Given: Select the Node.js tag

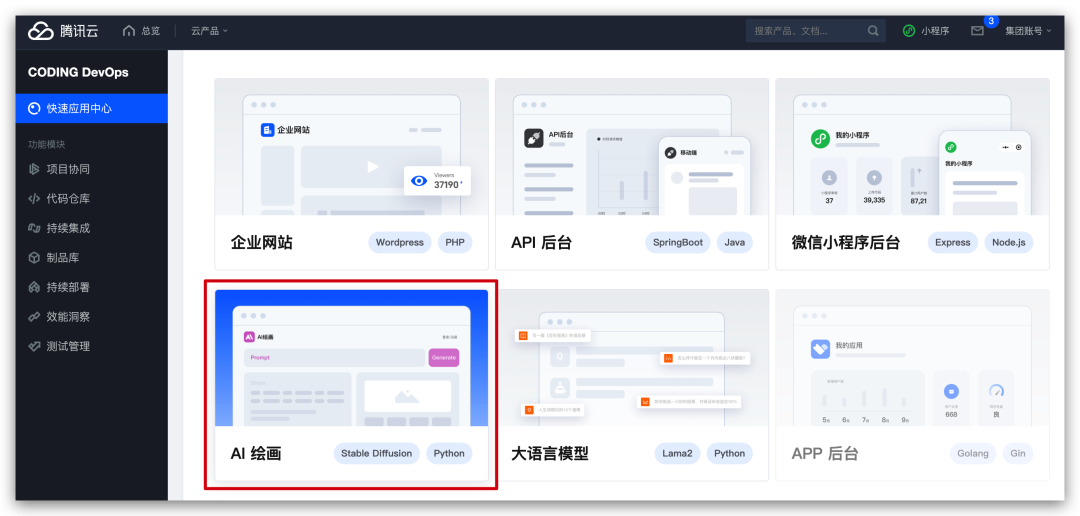Looking at the screenshot, I should [1008, 242].
